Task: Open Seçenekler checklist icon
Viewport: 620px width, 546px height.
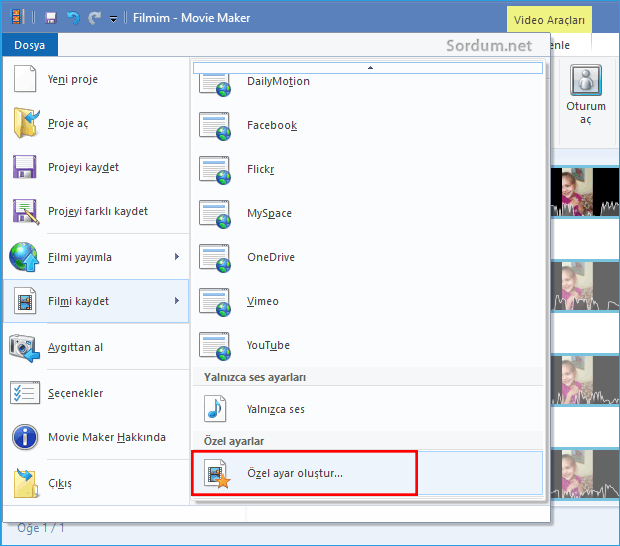Action: [x=25, y=393]
